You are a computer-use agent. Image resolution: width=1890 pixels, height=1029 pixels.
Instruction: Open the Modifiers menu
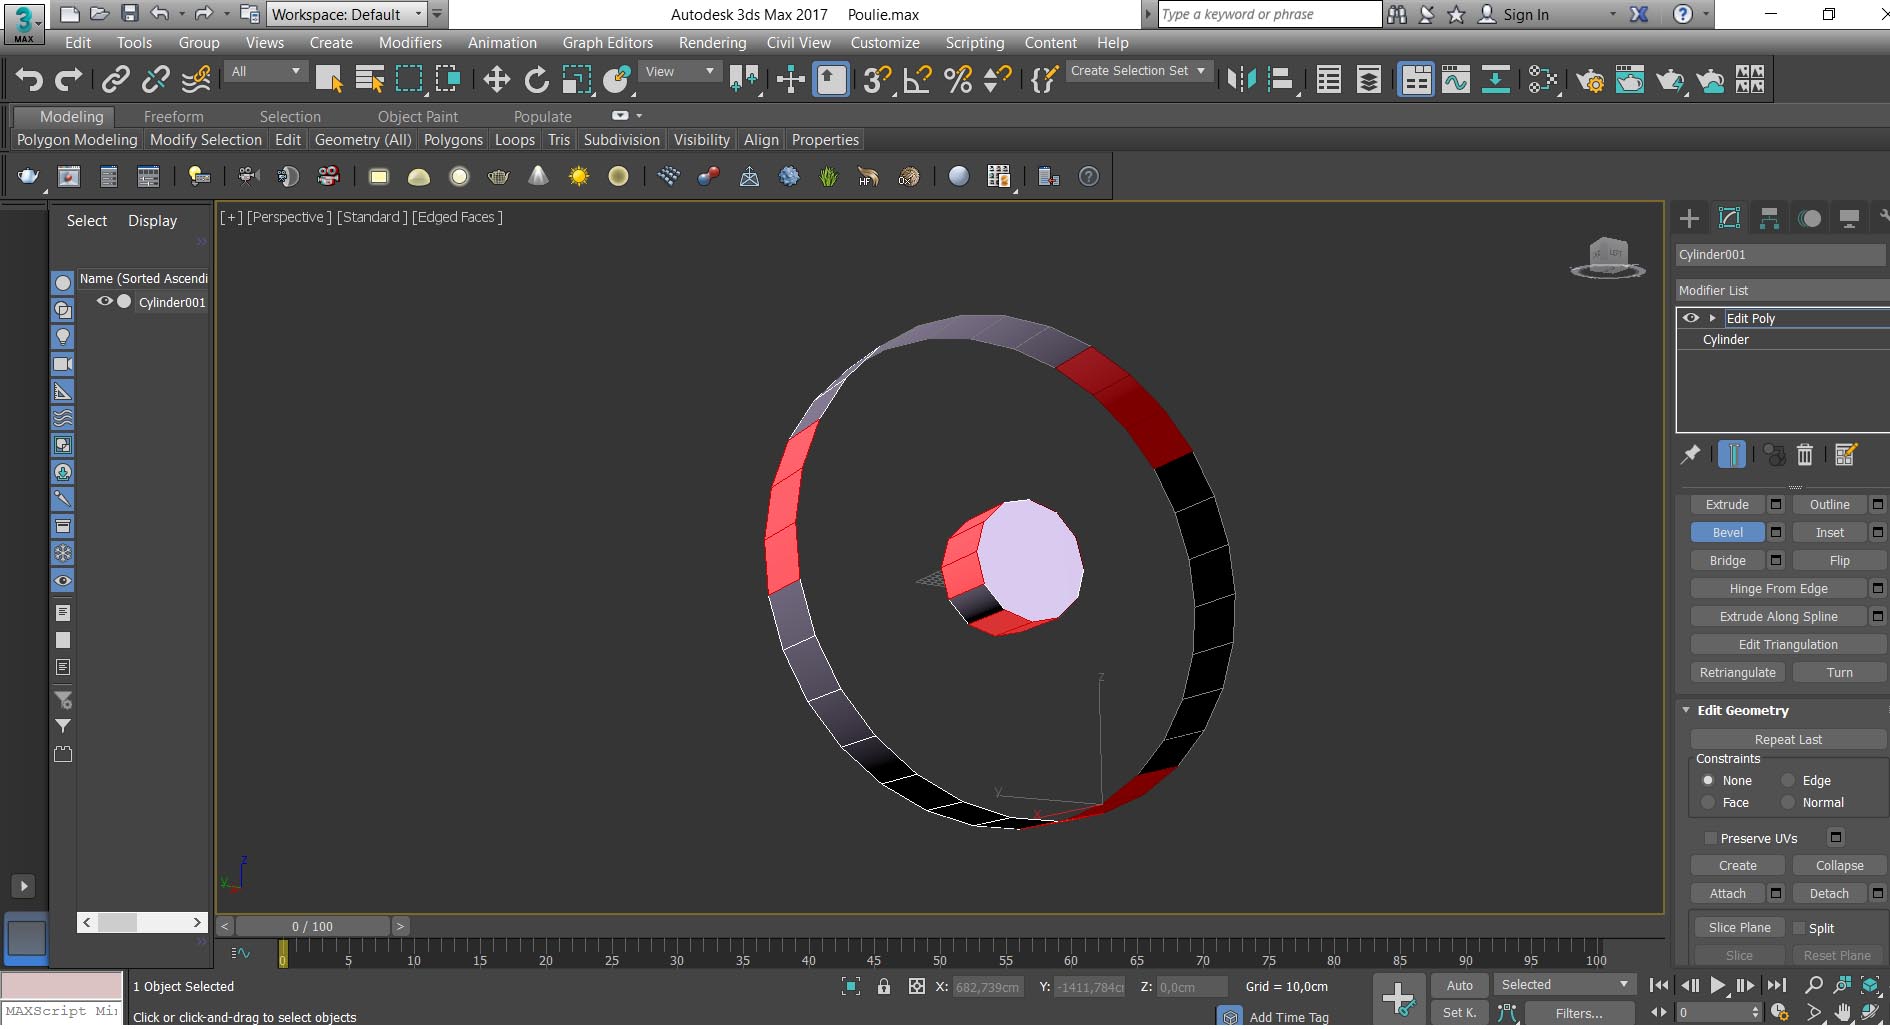410,43
